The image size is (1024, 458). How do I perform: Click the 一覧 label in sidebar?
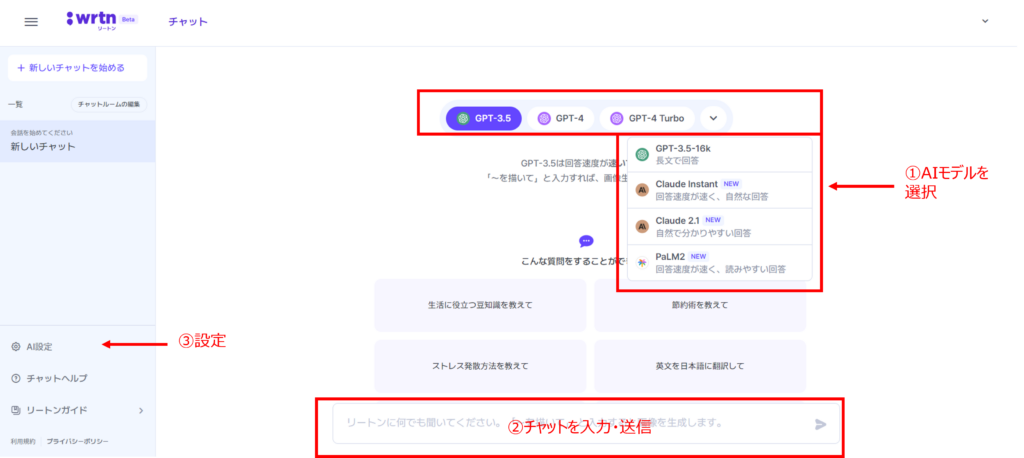tap(15, 105)
